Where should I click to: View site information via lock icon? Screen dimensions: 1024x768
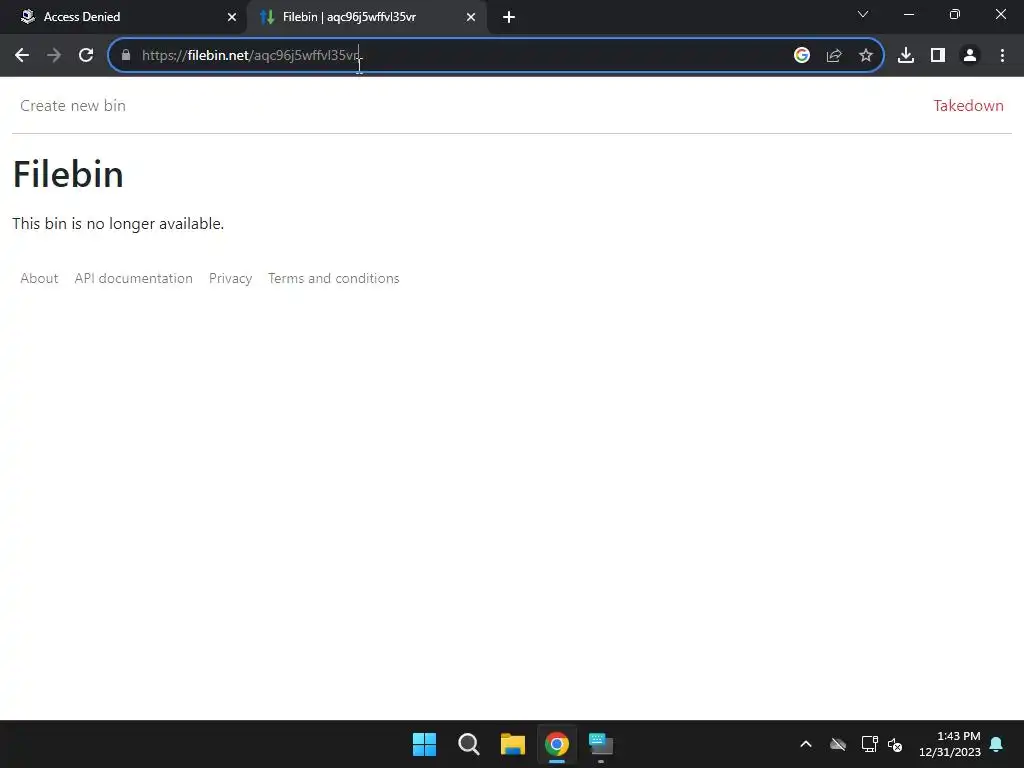point(126,56)
